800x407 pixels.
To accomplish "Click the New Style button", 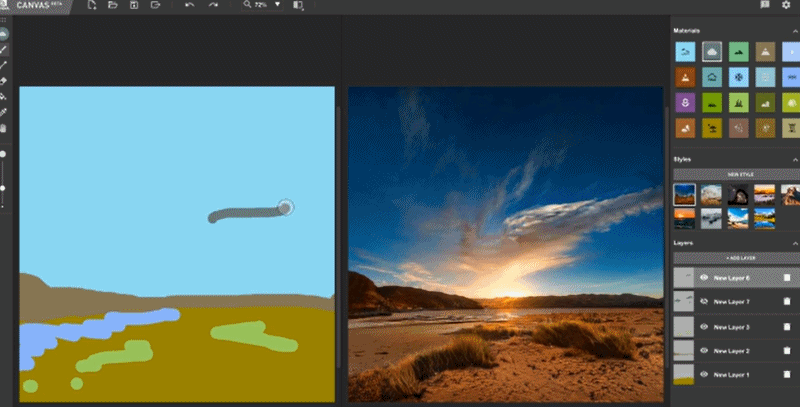I will (x=736, y=174).
